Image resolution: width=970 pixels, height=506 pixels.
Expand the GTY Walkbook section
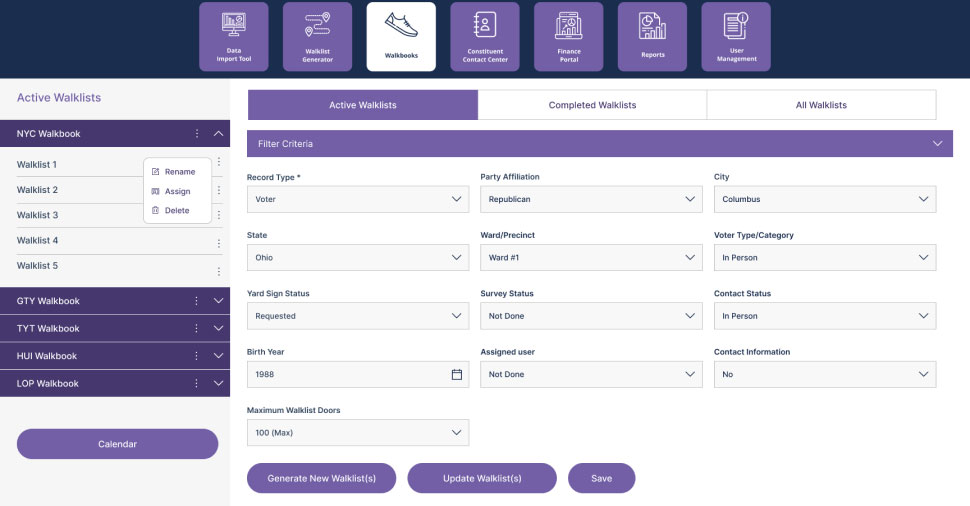(x=219, y=301)
